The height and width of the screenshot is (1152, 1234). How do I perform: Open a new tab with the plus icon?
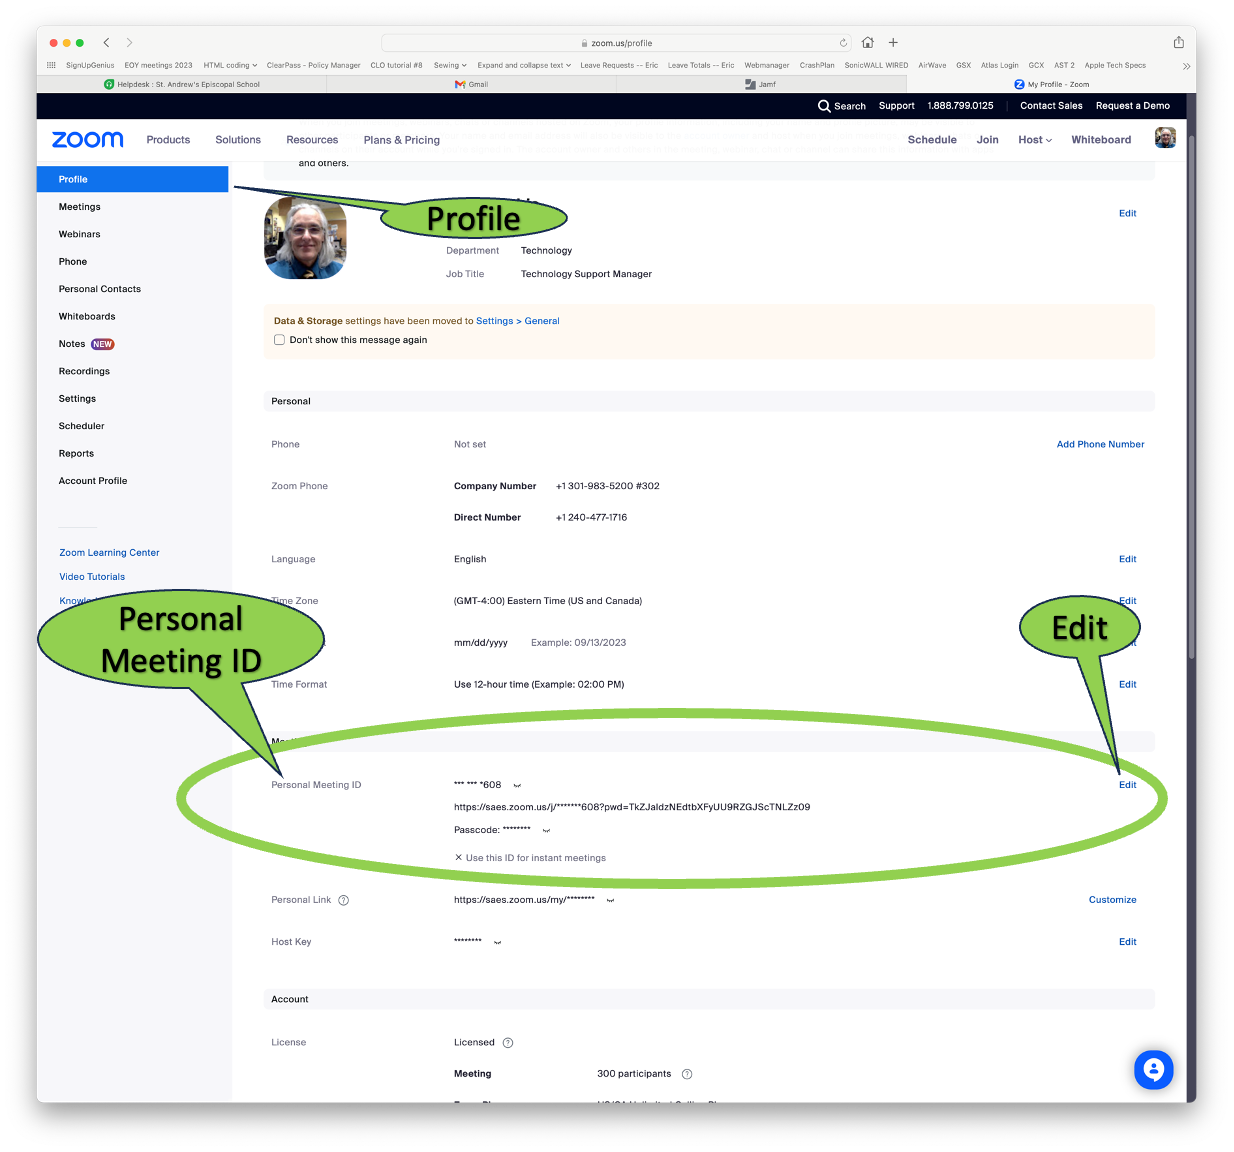pos(893,43)
